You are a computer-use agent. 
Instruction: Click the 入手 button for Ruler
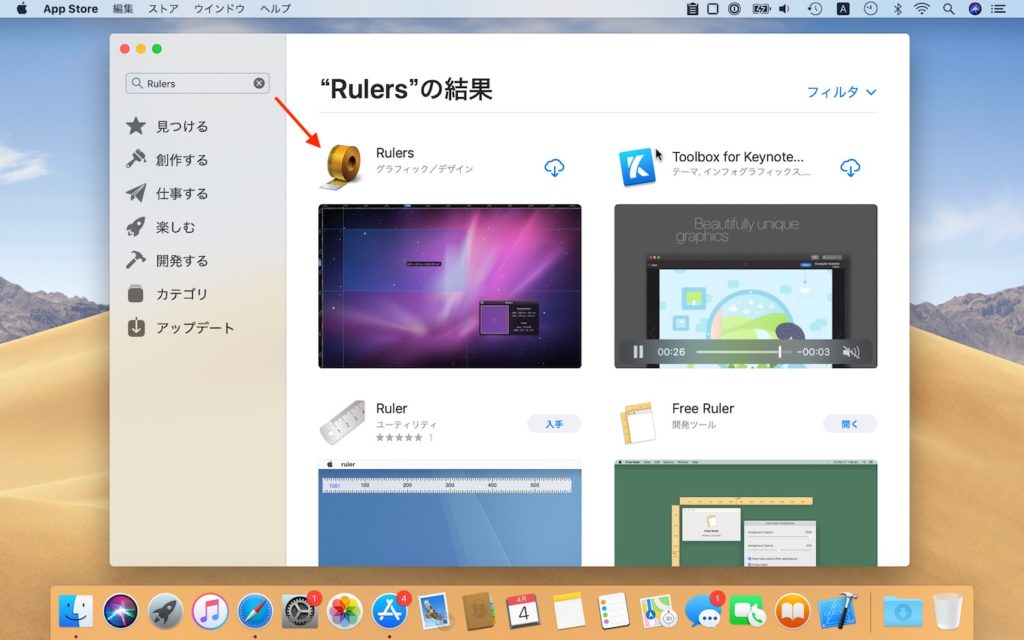click(x=554, y=423)
